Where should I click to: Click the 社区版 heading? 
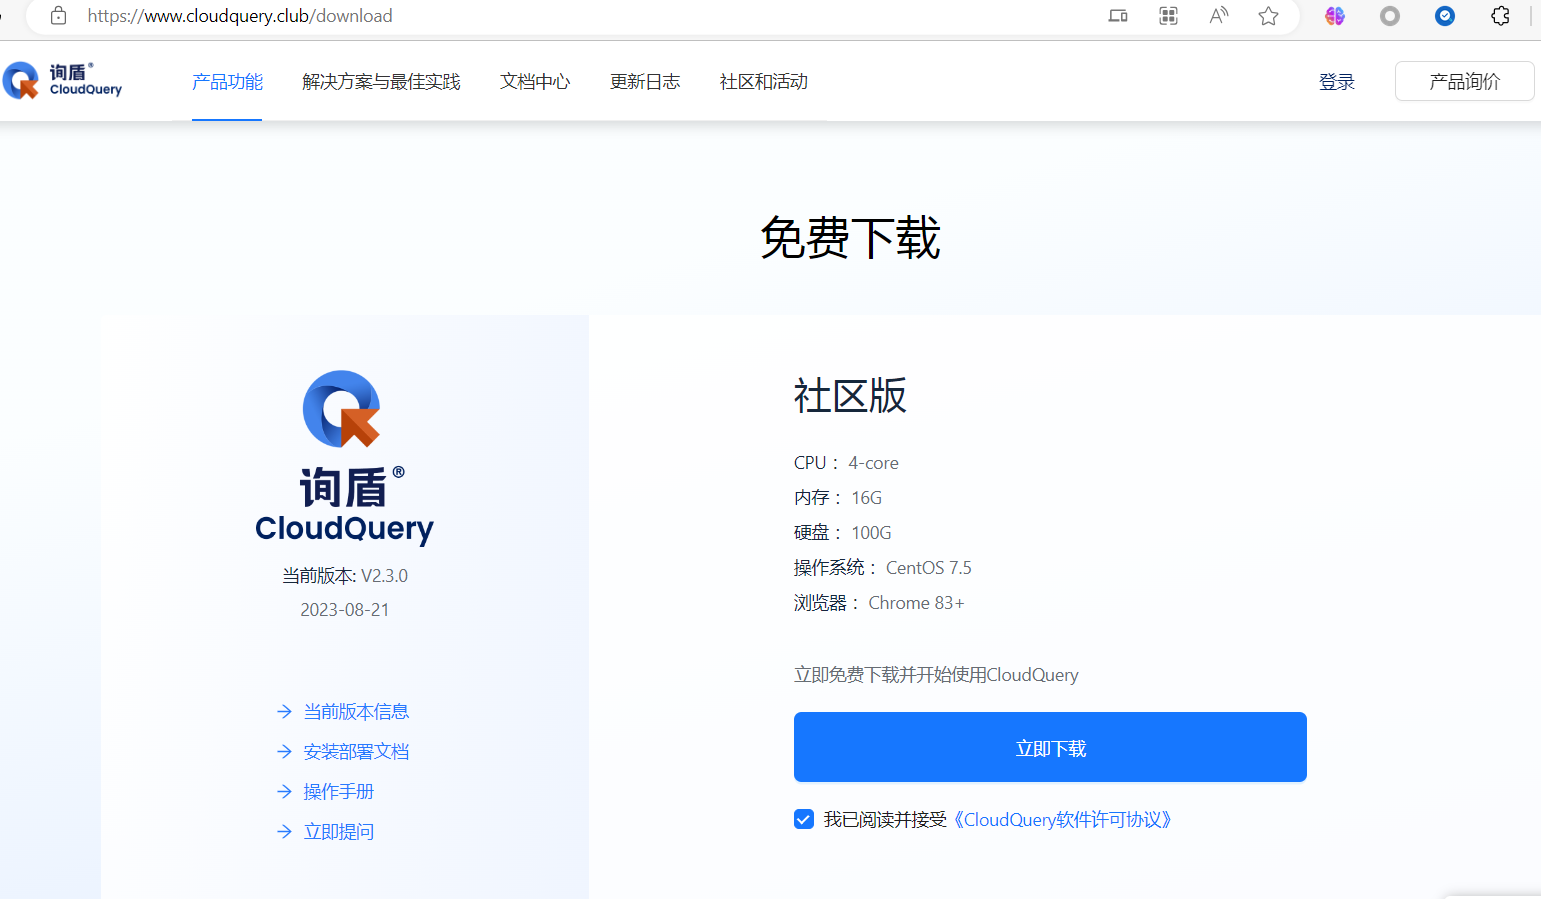(x=850, y=396)
